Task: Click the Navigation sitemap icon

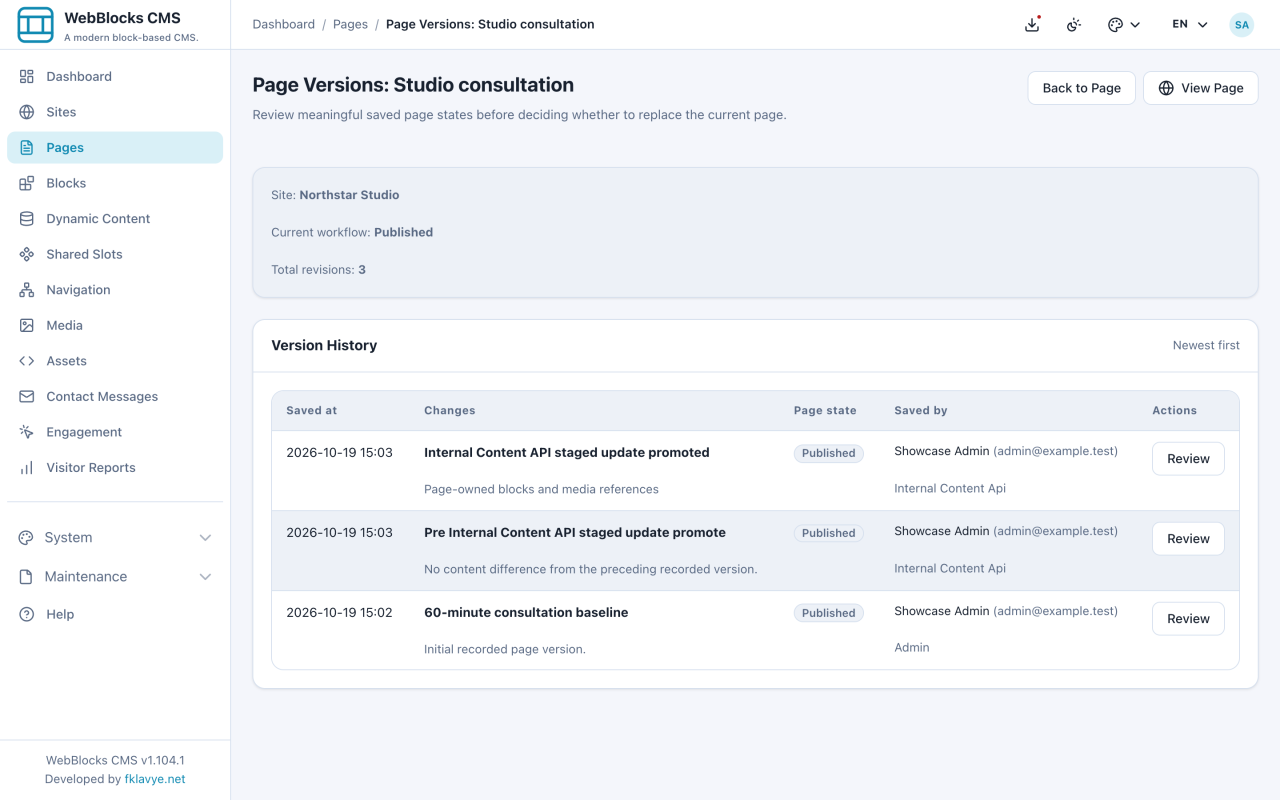Action: [27, 290]
